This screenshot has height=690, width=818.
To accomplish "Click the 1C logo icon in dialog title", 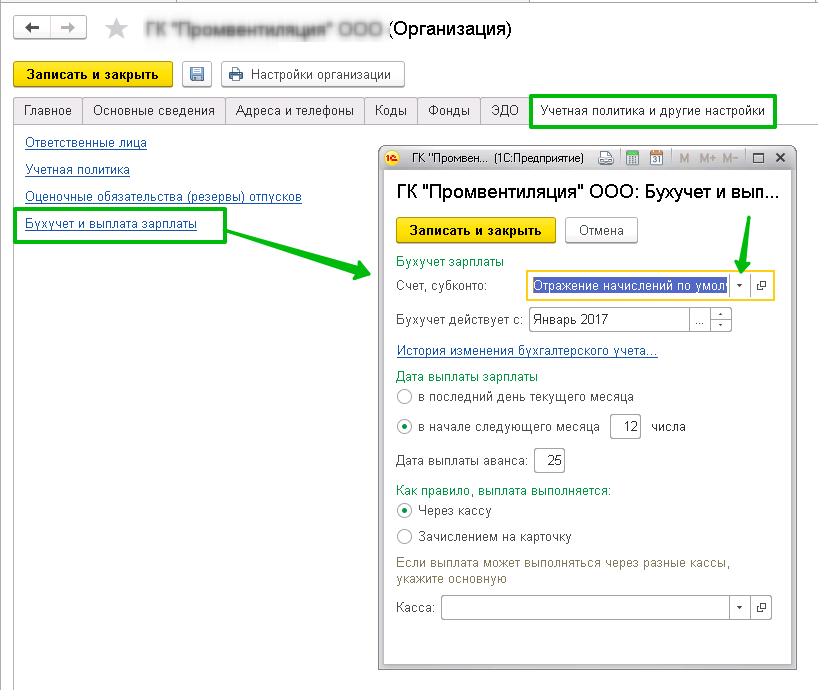I will click(x=392, y=158).
